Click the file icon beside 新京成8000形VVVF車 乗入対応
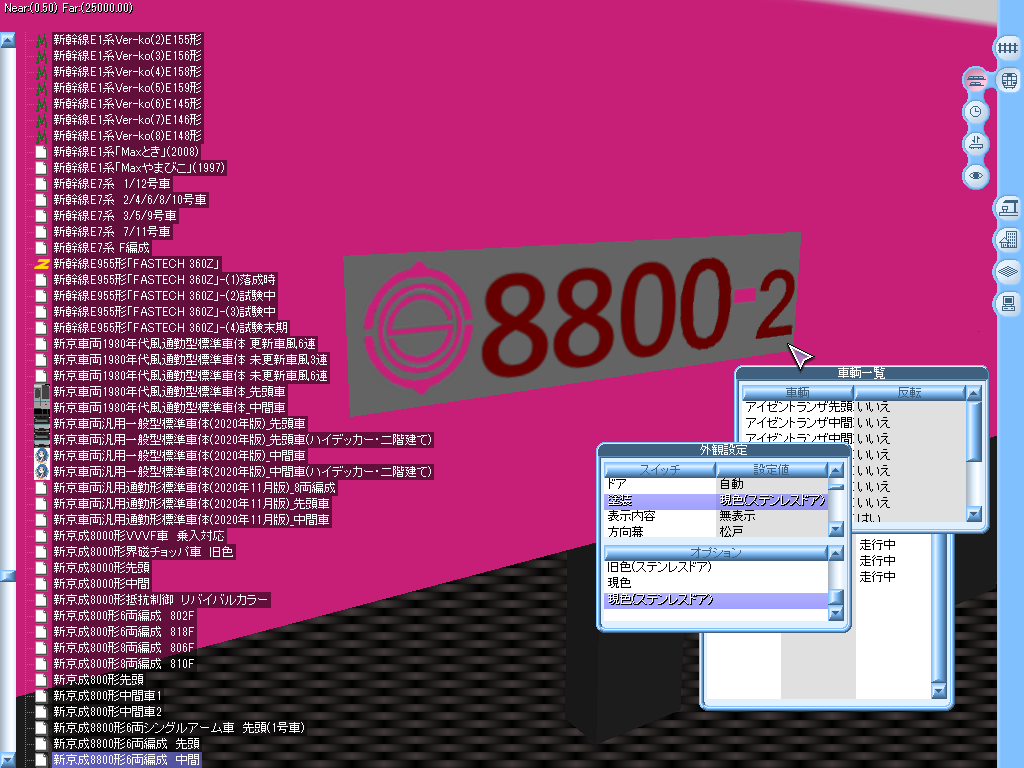1024x768 pixels. [42, 536]
